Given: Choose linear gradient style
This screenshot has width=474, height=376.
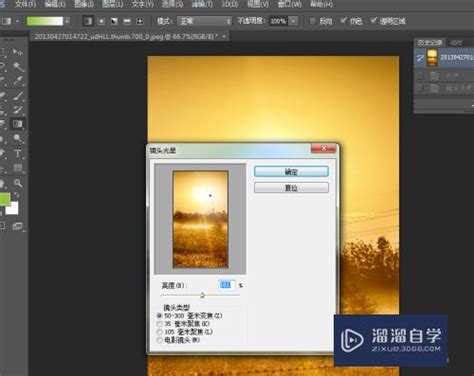Looking at the screenshot, I should pyautogui.click(x=88, y=21).
